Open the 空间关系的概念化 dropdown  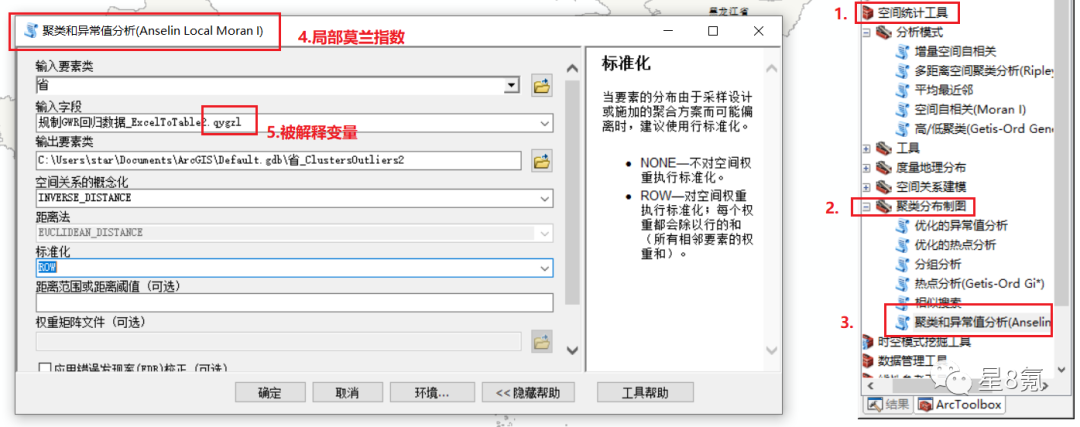(x=545, y=198)
